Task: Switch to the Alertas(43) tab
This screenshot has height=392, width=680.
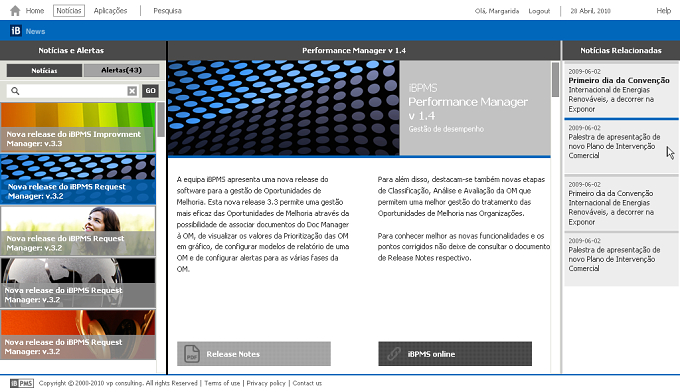Action: click(121, 70)
